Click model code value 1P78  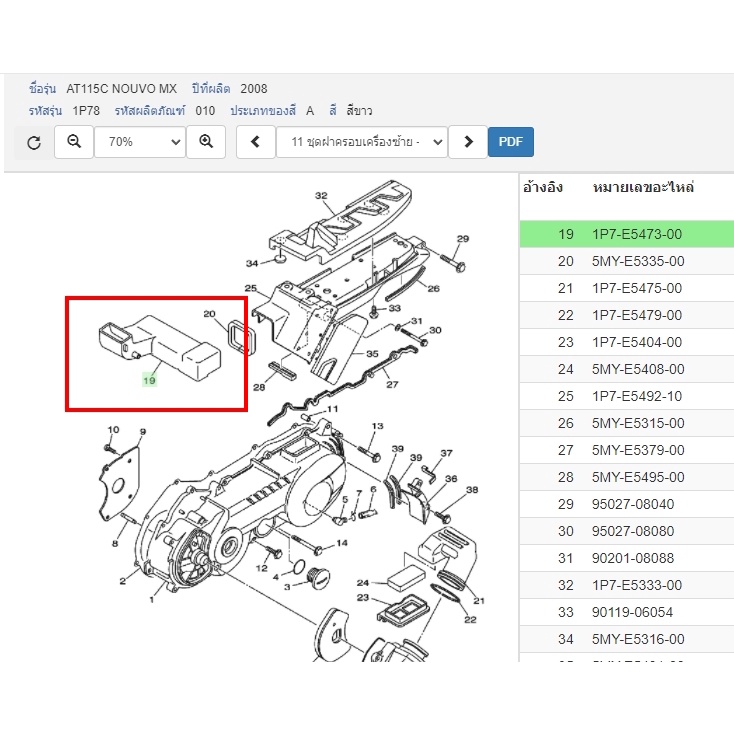tap(86, 111)
